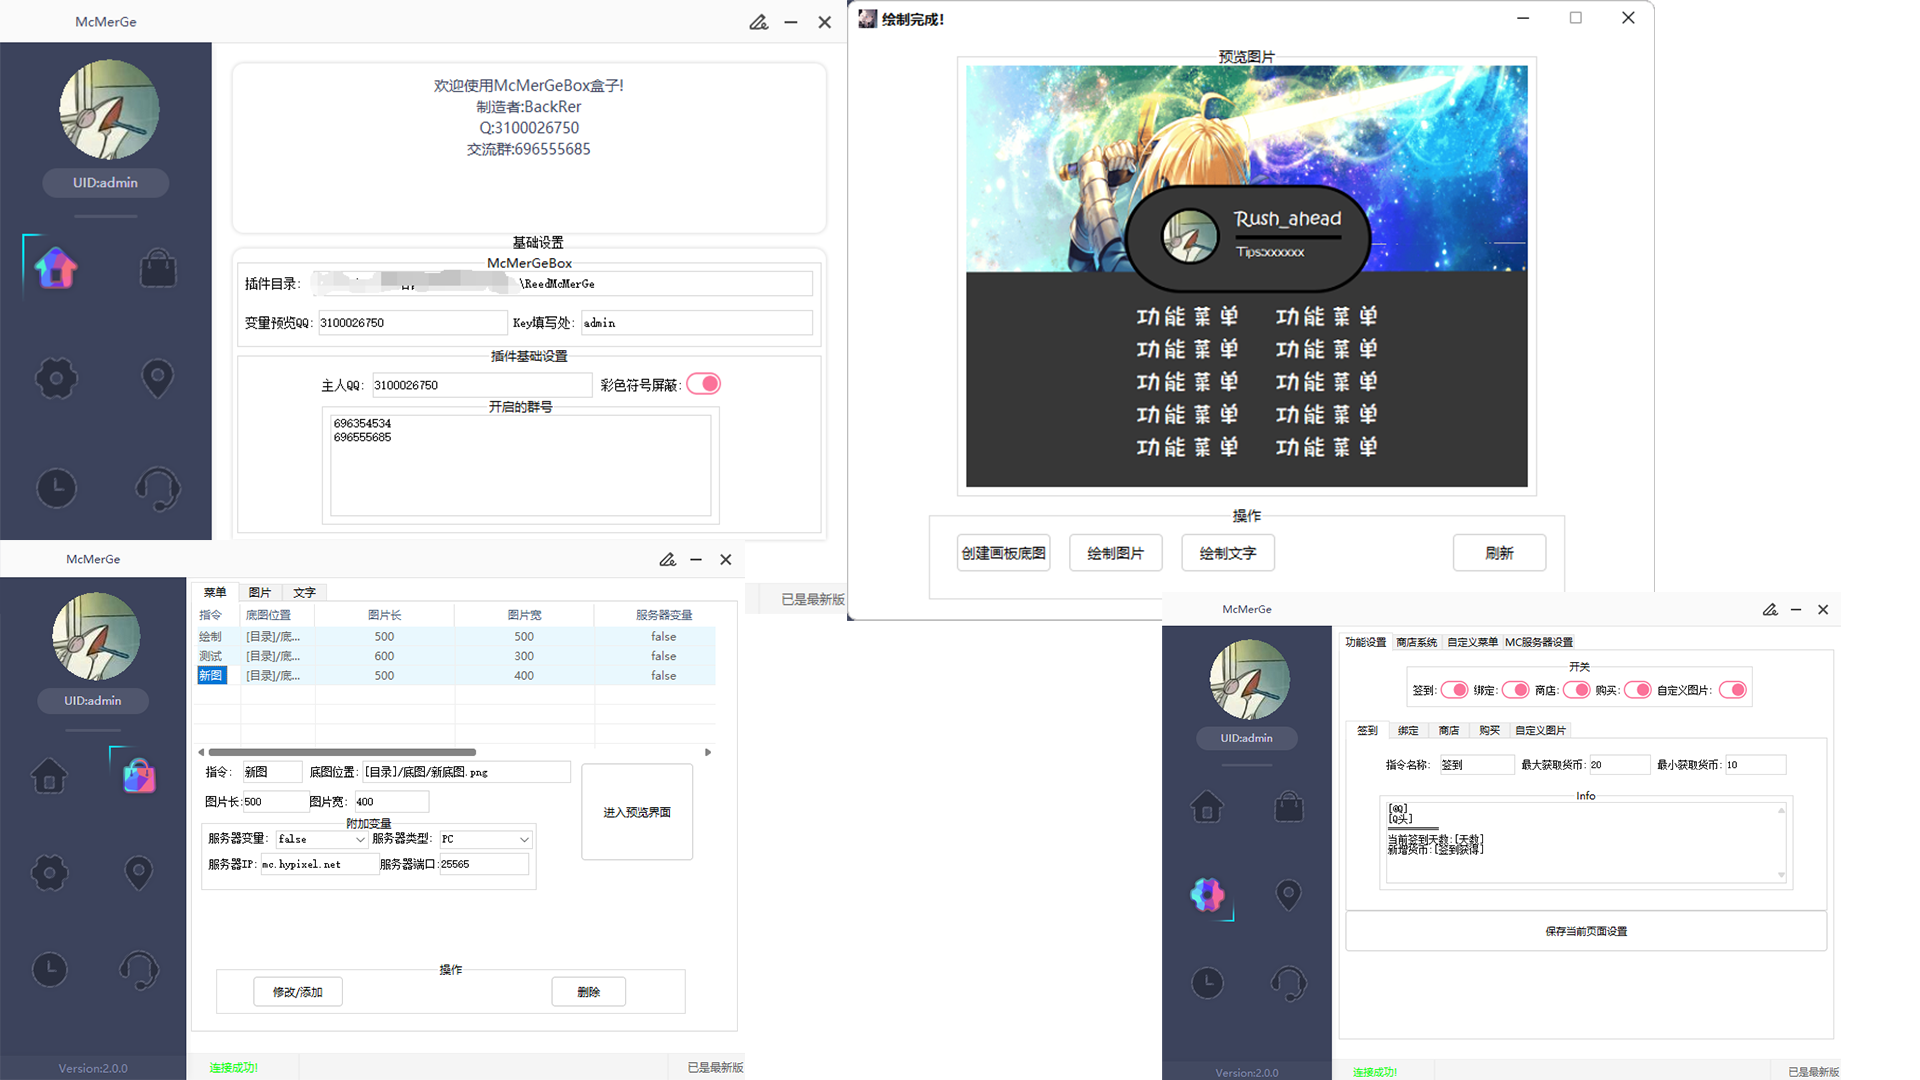Open shopping bag icon in 基础设置 window sidebar

click(158, 268)
